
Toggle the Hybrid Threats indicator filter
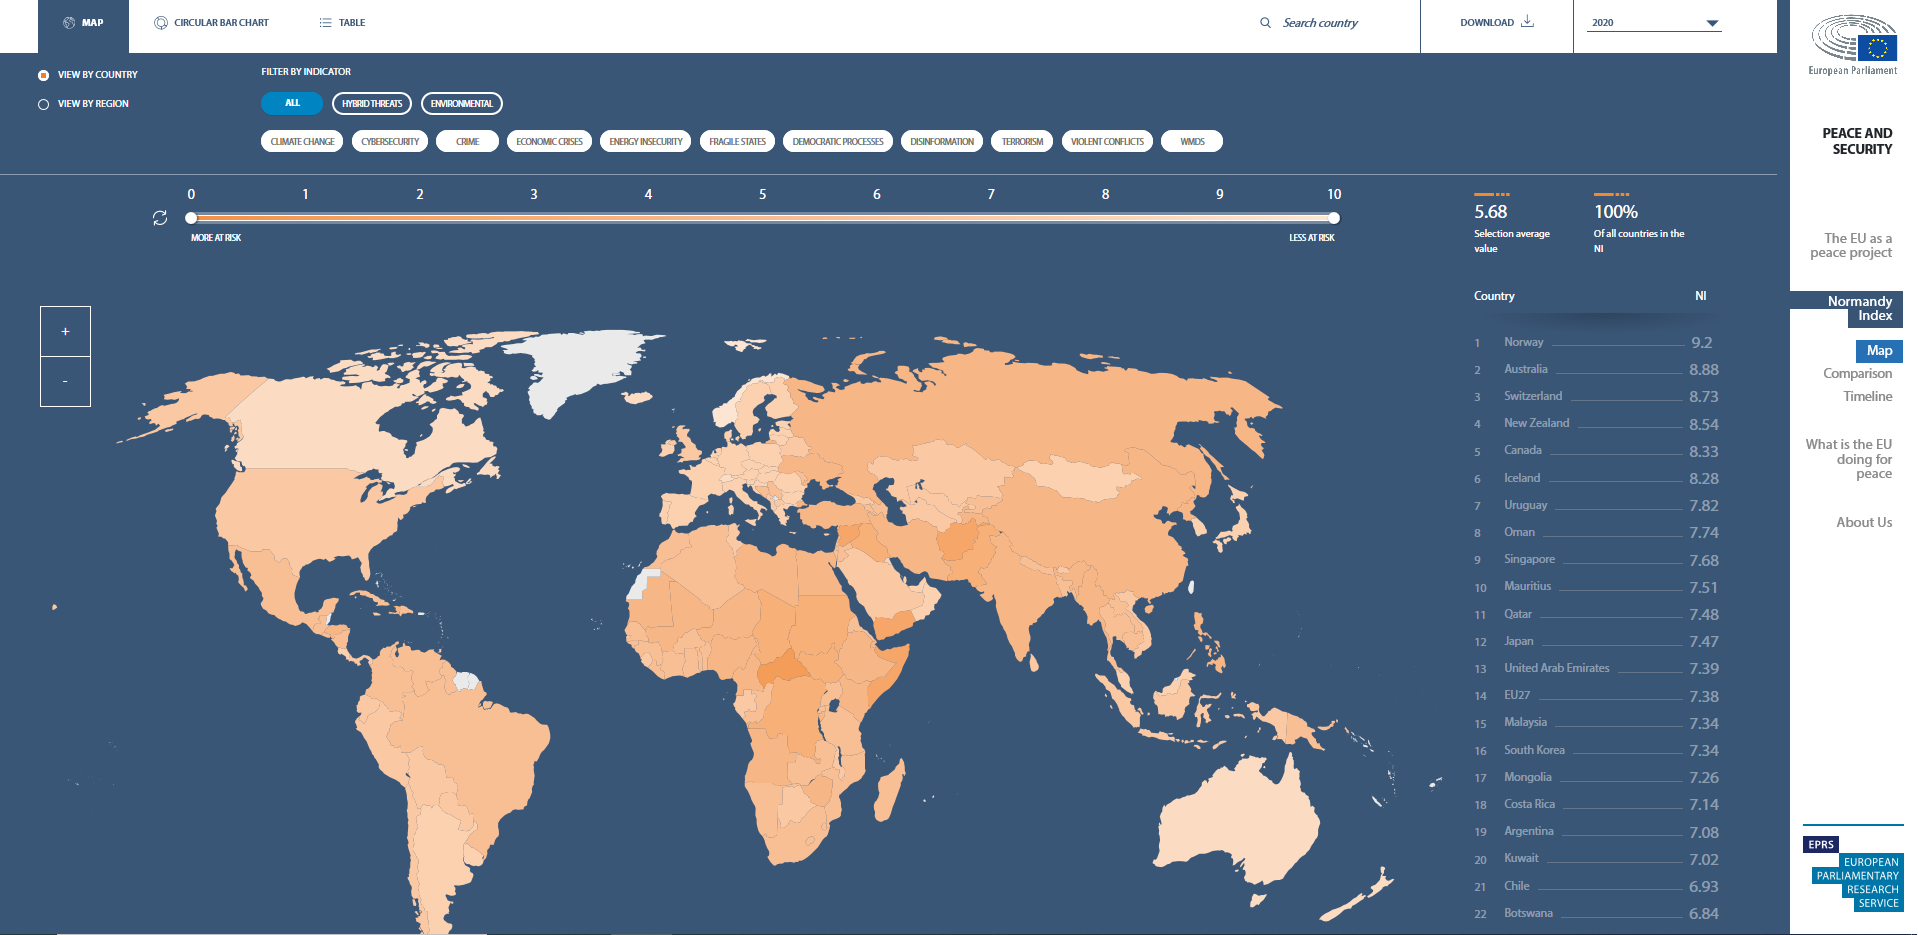click(x=372, y=104)
